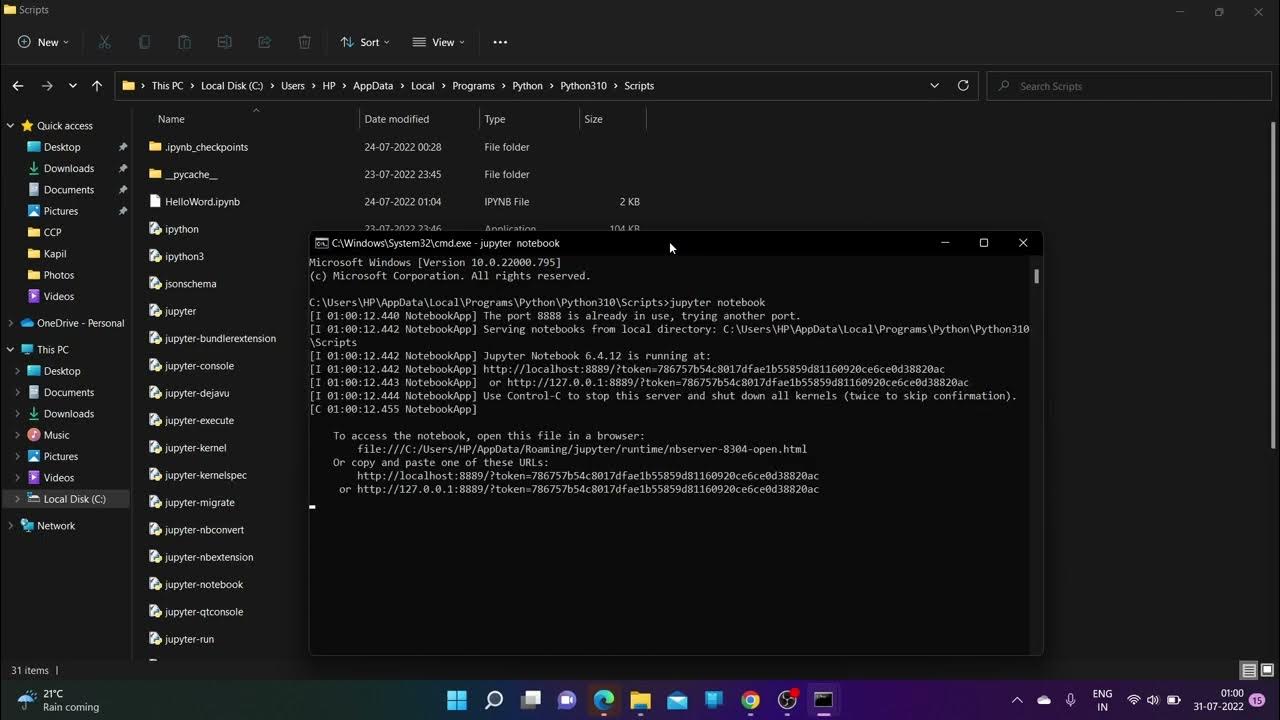Click the Share icon in Explorer toolbar

click(264, 42)
